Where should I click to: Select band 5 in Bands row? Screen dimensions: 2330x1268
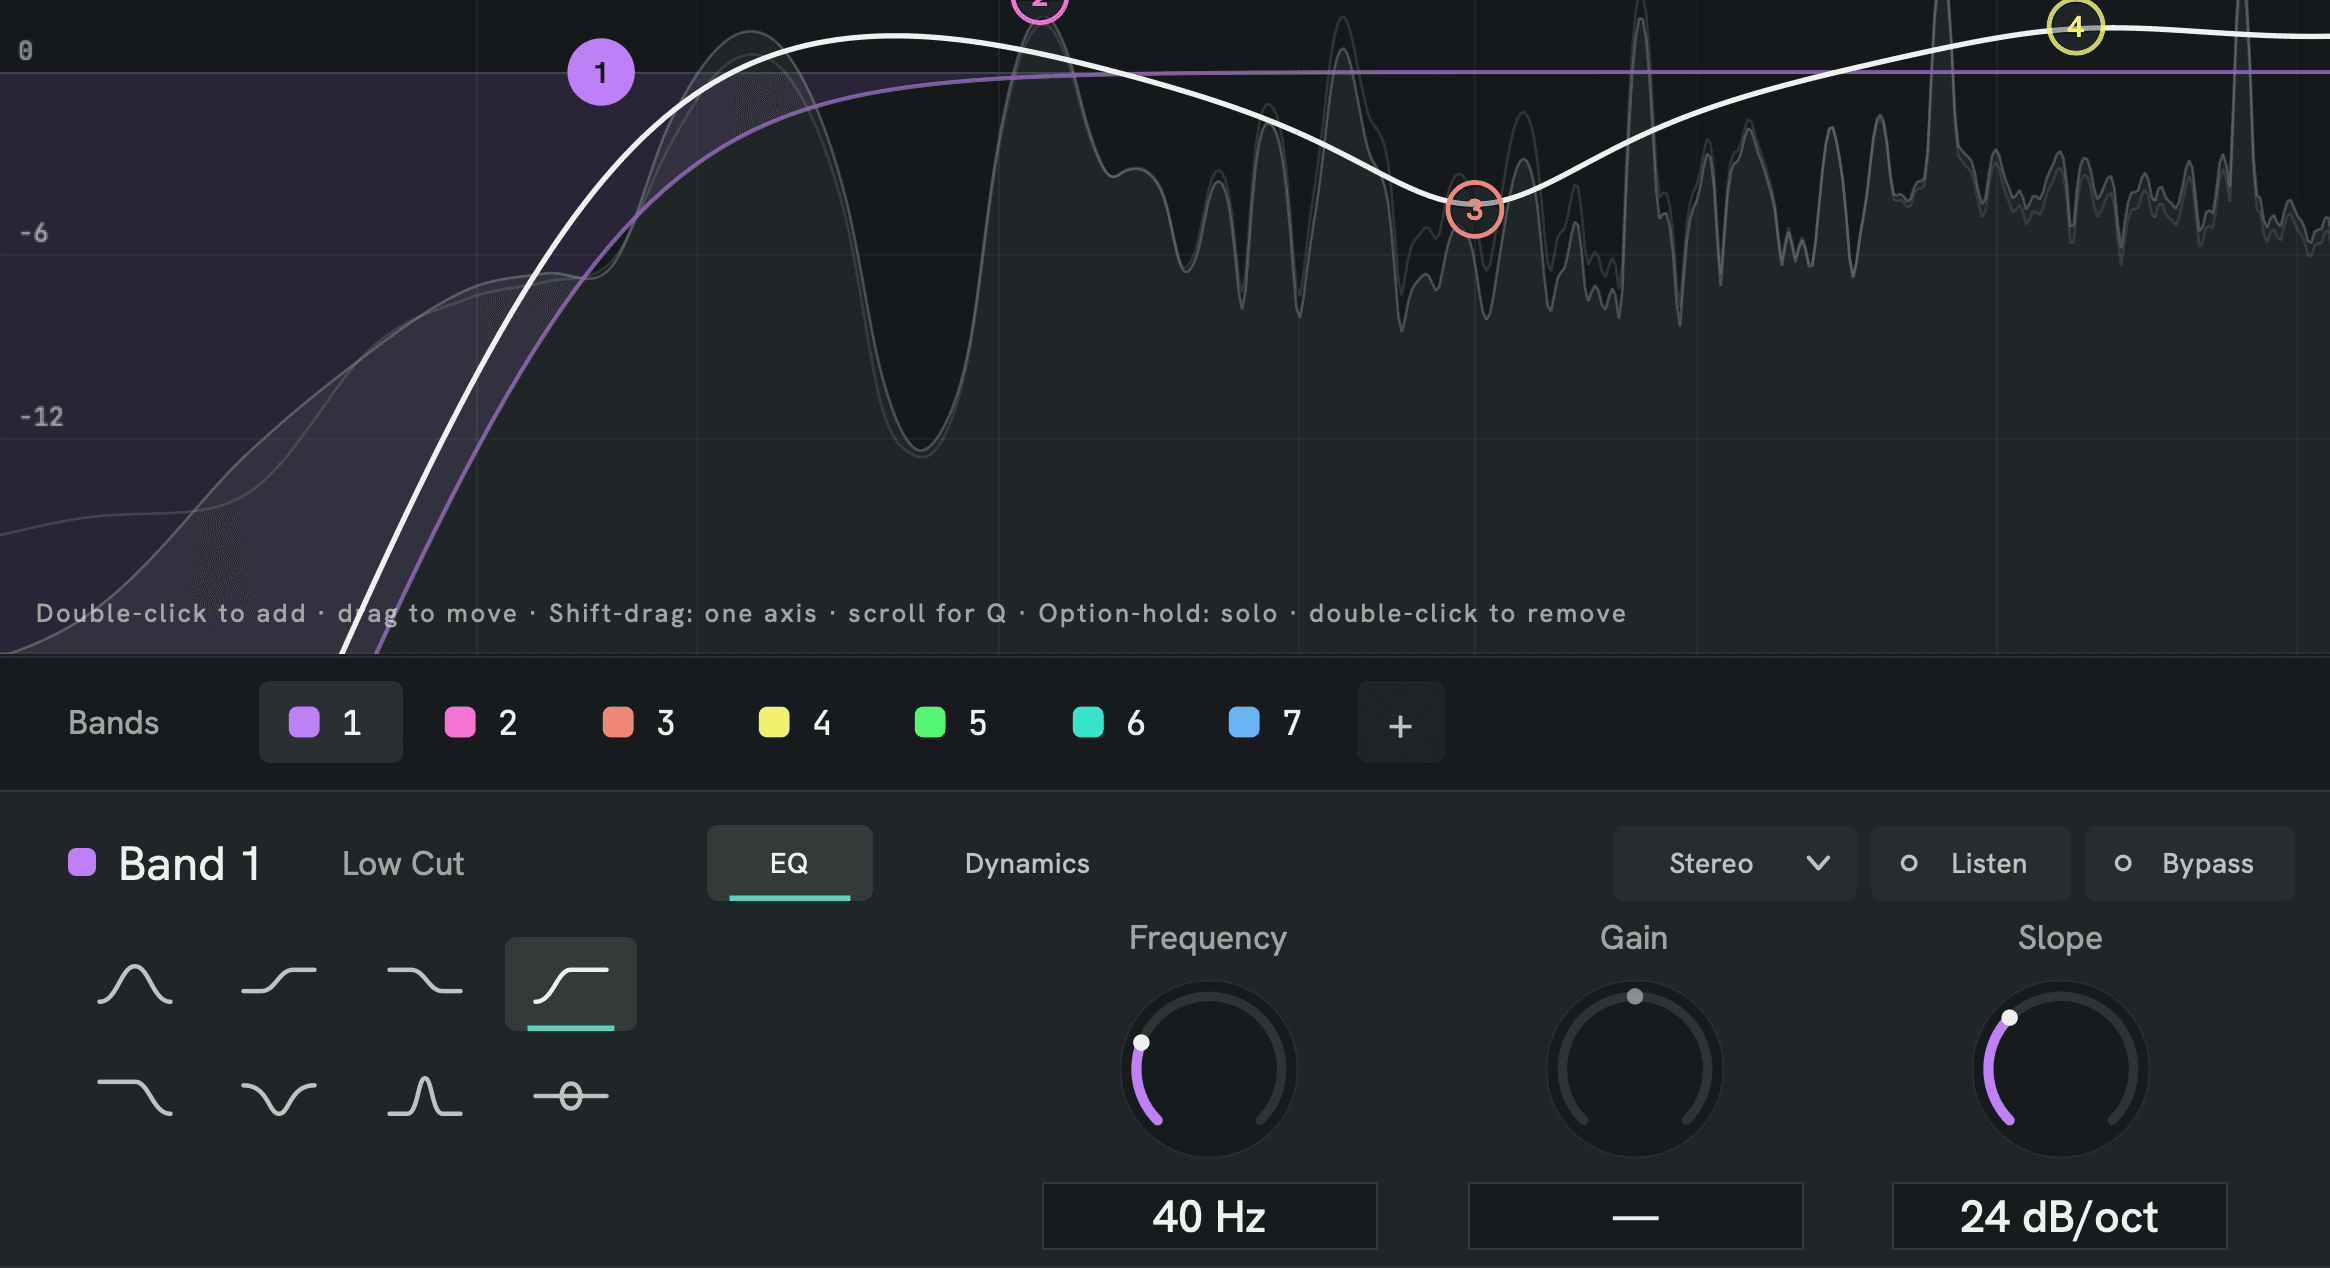click(951, 722)
